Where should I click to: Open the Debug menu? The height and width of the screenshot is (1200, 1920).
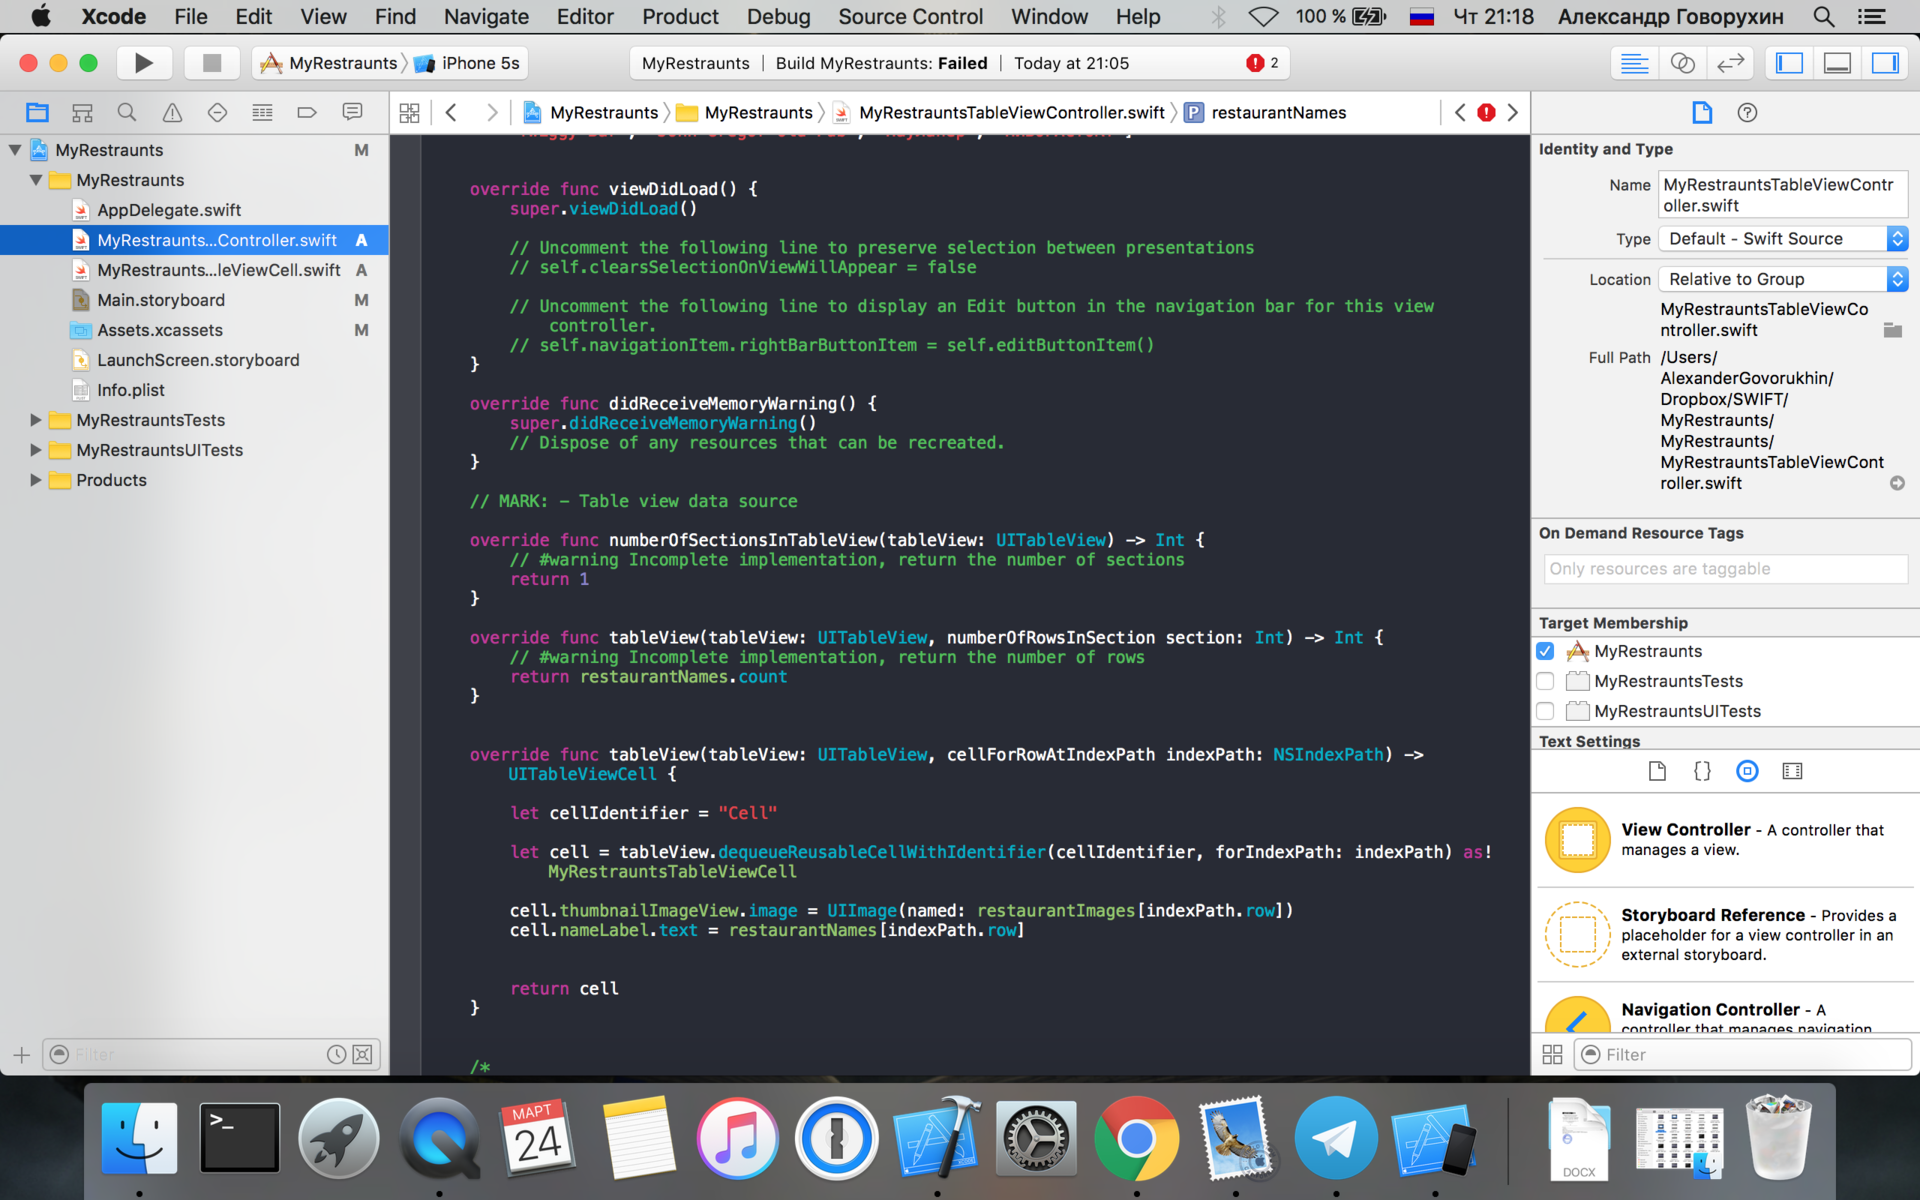pyautogui.click(x=778, y=17)
